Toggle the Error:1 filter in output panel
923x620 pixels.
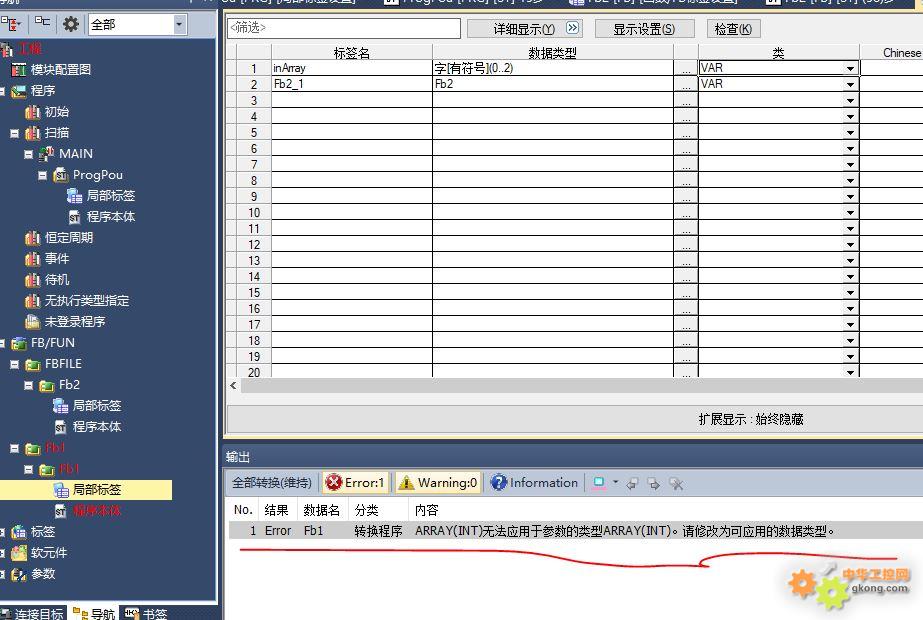[x=355, y=483]
